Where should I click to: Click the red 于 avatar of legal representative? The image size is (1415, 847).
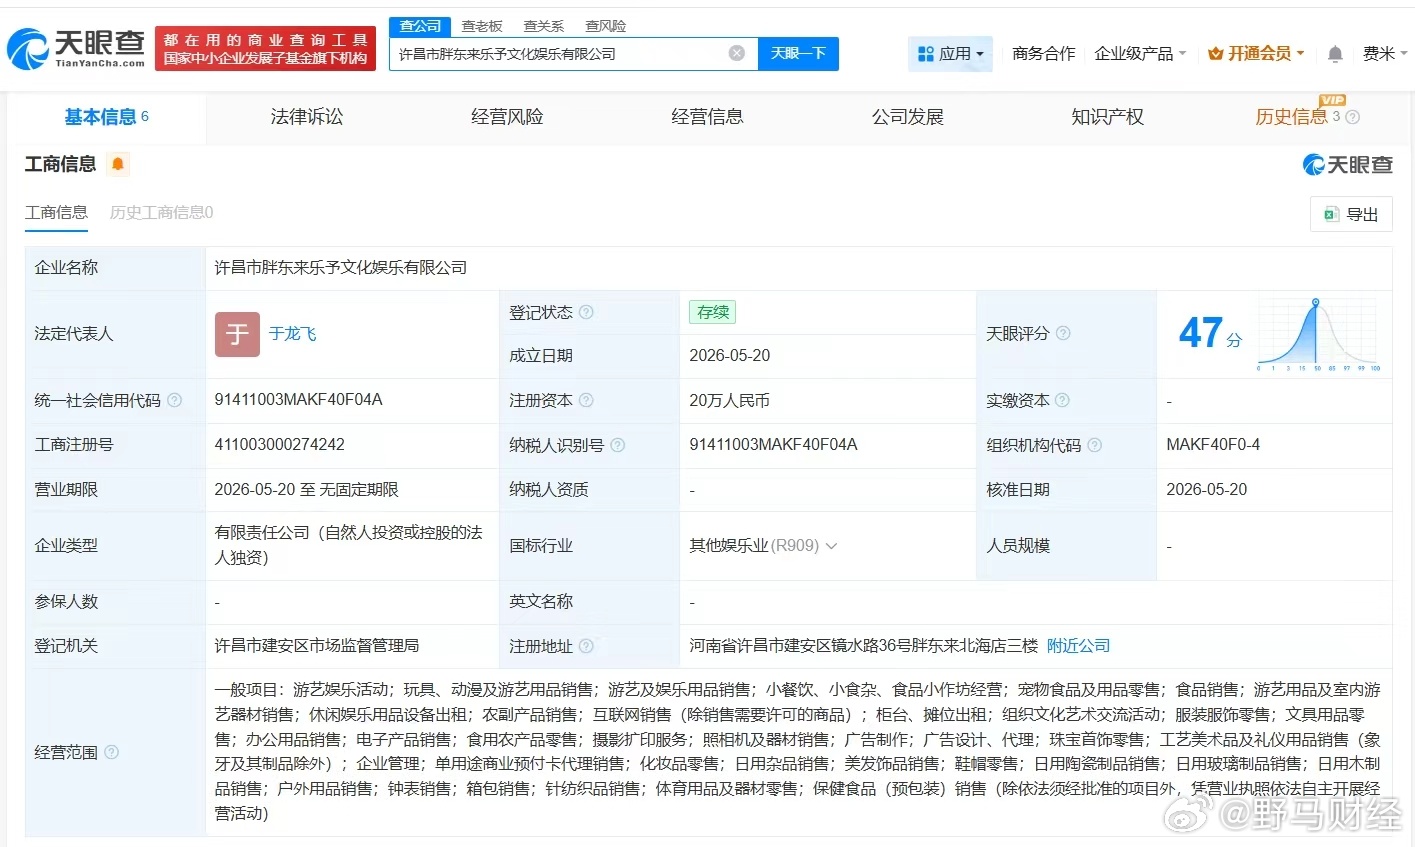(x=237, y=334)
